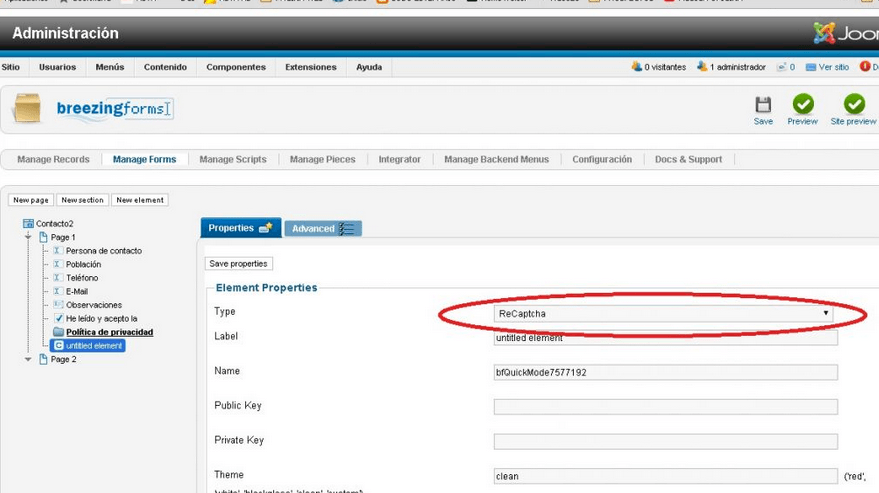Select Contacto2 in the form tree

[x=54, y=223]
